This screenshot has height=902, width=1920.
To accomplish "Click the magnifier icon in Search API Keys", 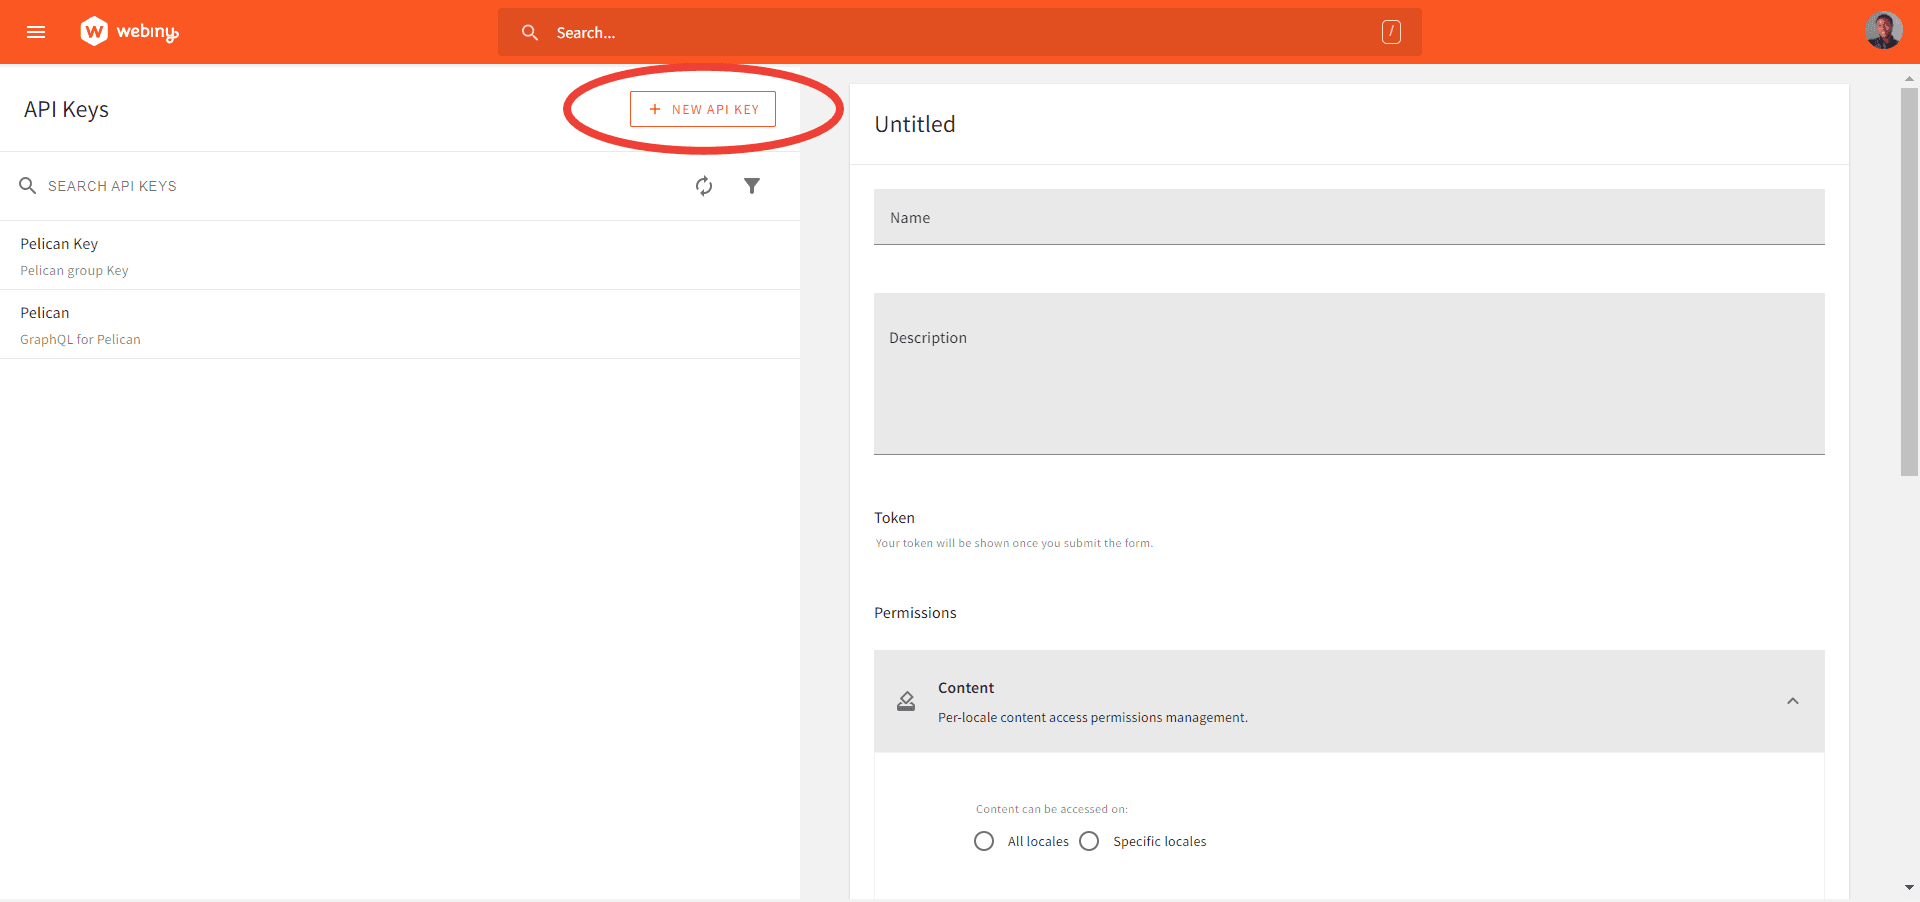I will tap(27, 185).
